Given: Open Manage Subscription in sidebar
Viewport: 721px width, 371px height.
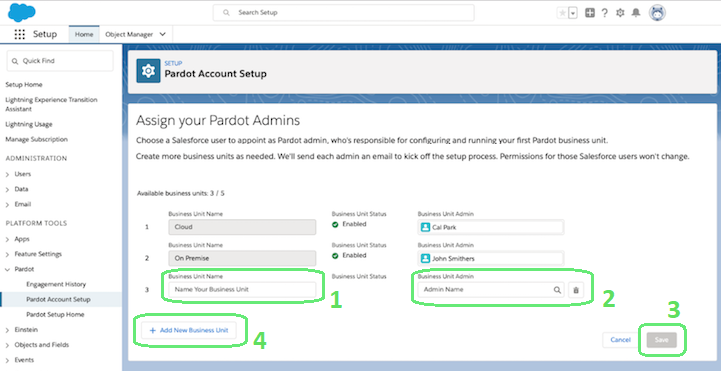Looking at the screenshot, I should tap(36, 139).
